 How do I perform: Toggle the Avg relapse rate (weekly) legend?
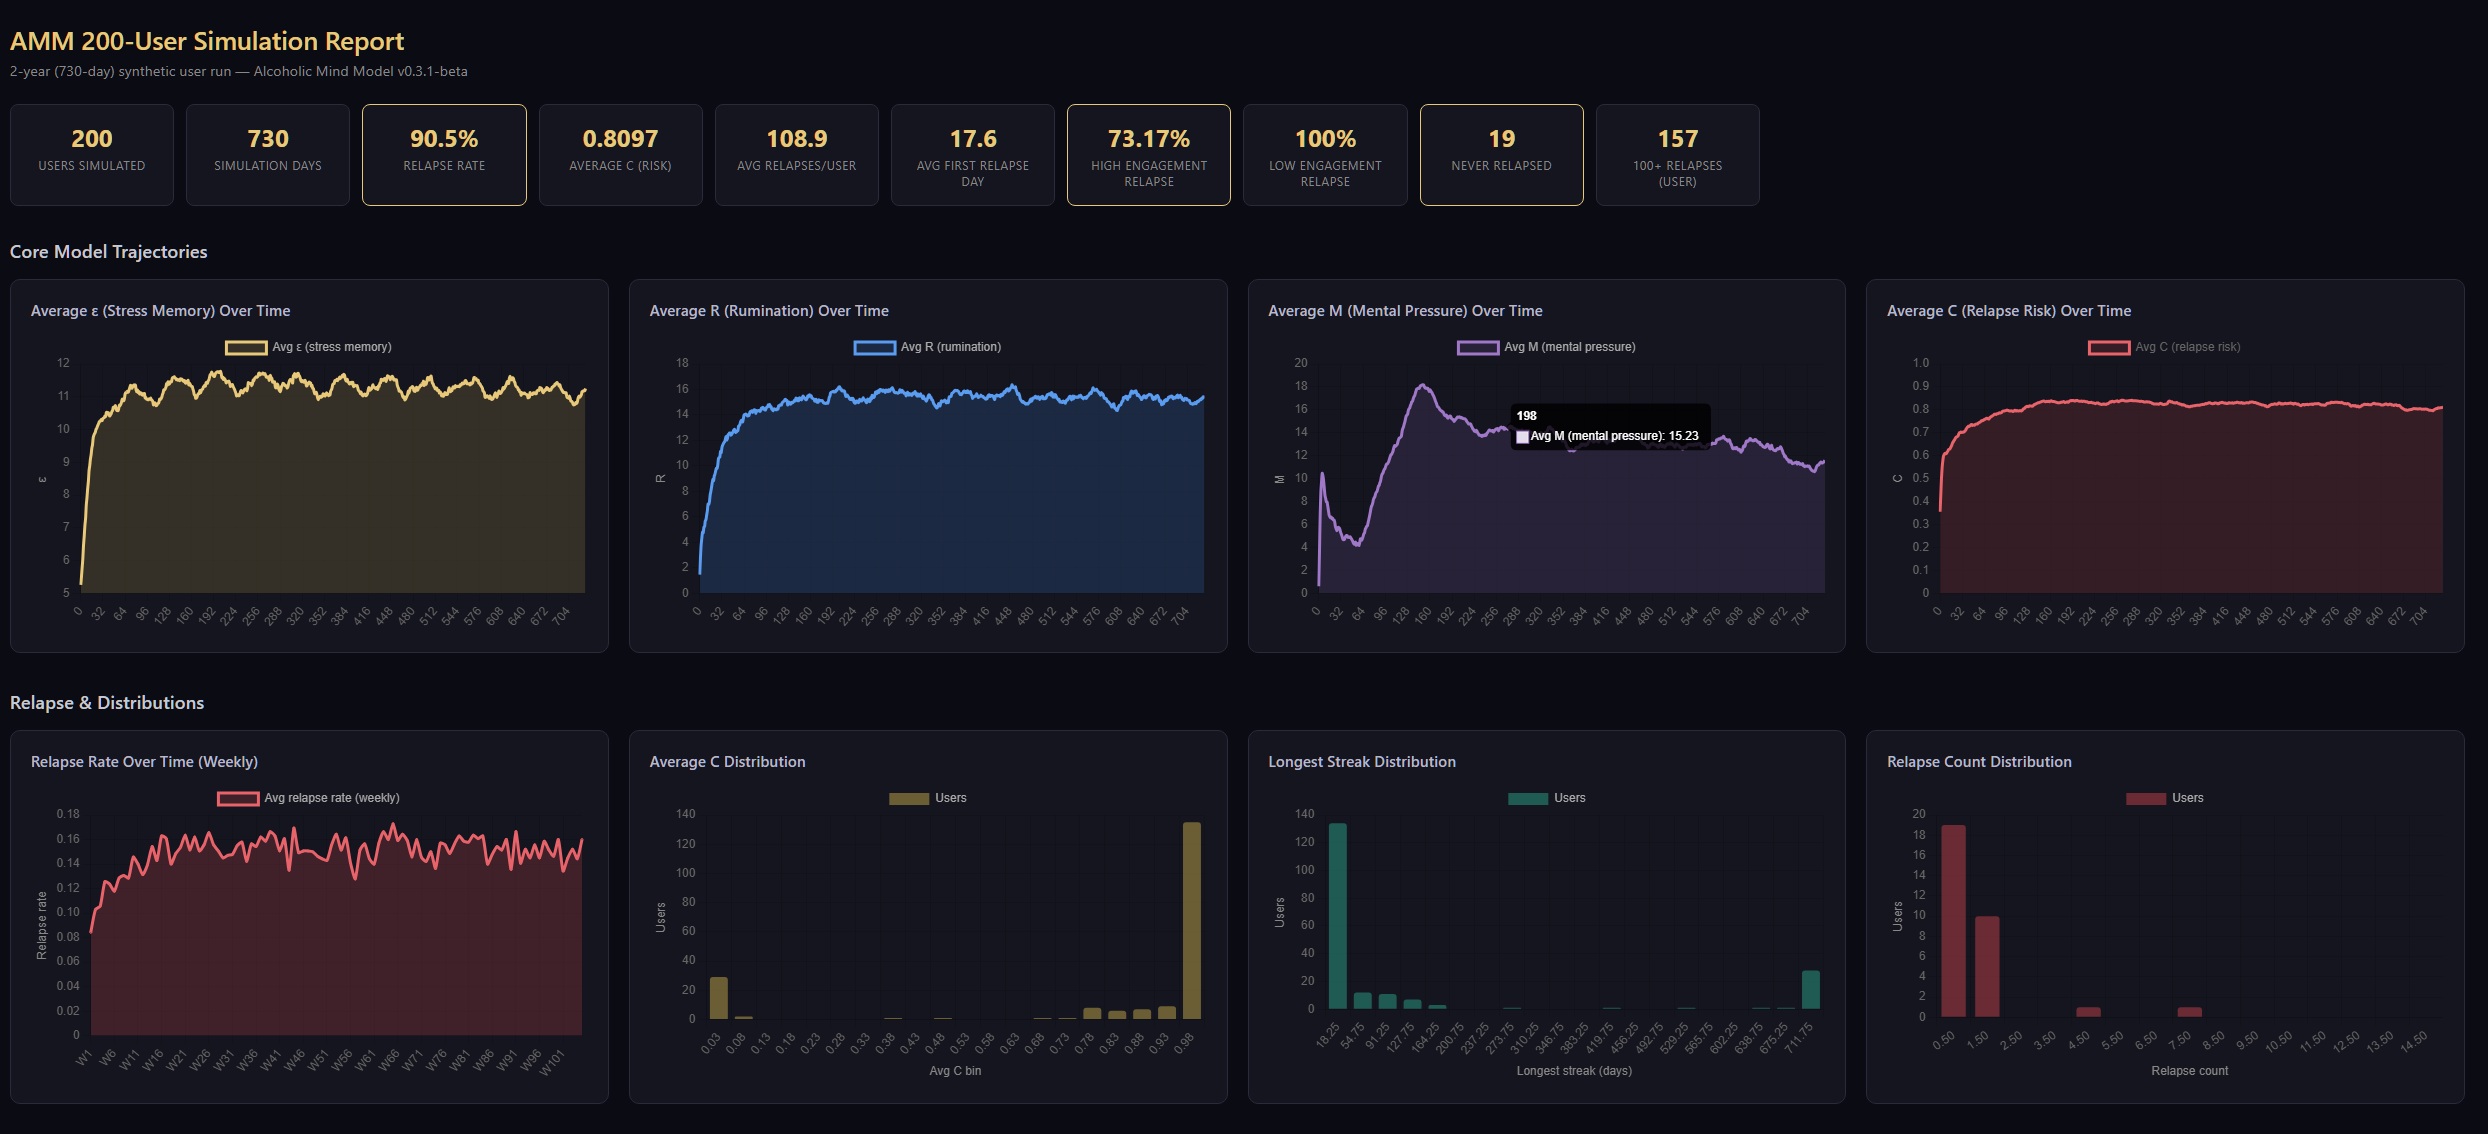[x=308, y=798]
